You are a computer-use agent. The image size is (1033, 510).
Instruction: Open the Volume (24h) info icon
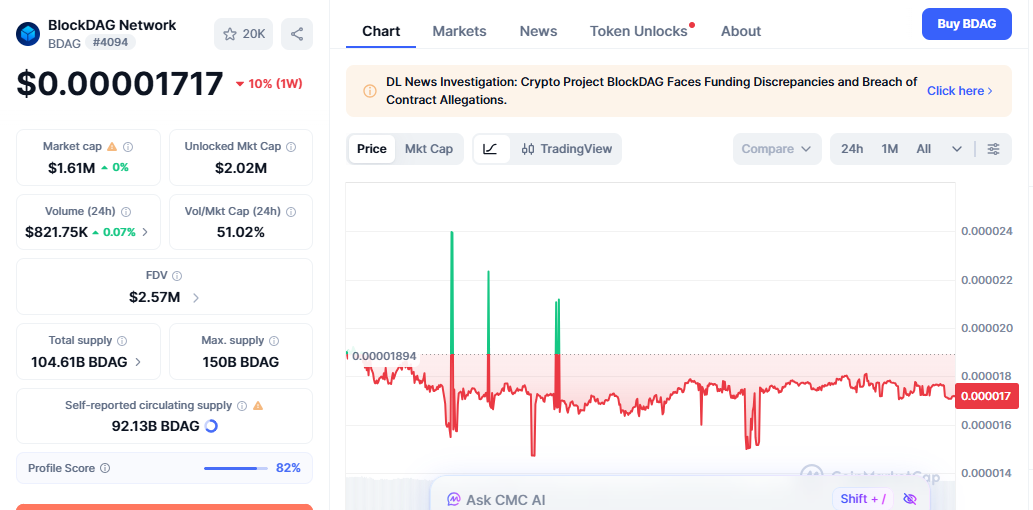click(x=126, y=212)
